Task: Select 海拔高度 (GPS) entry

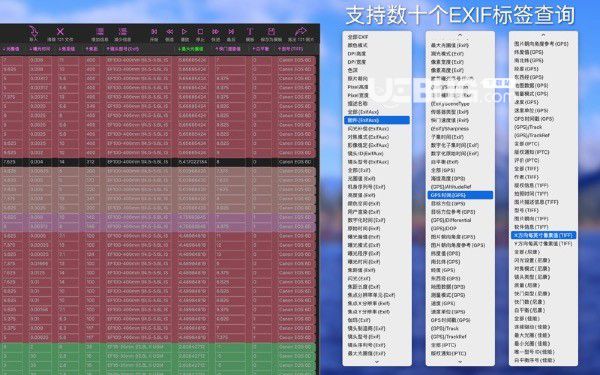Action: pos(448,179)
